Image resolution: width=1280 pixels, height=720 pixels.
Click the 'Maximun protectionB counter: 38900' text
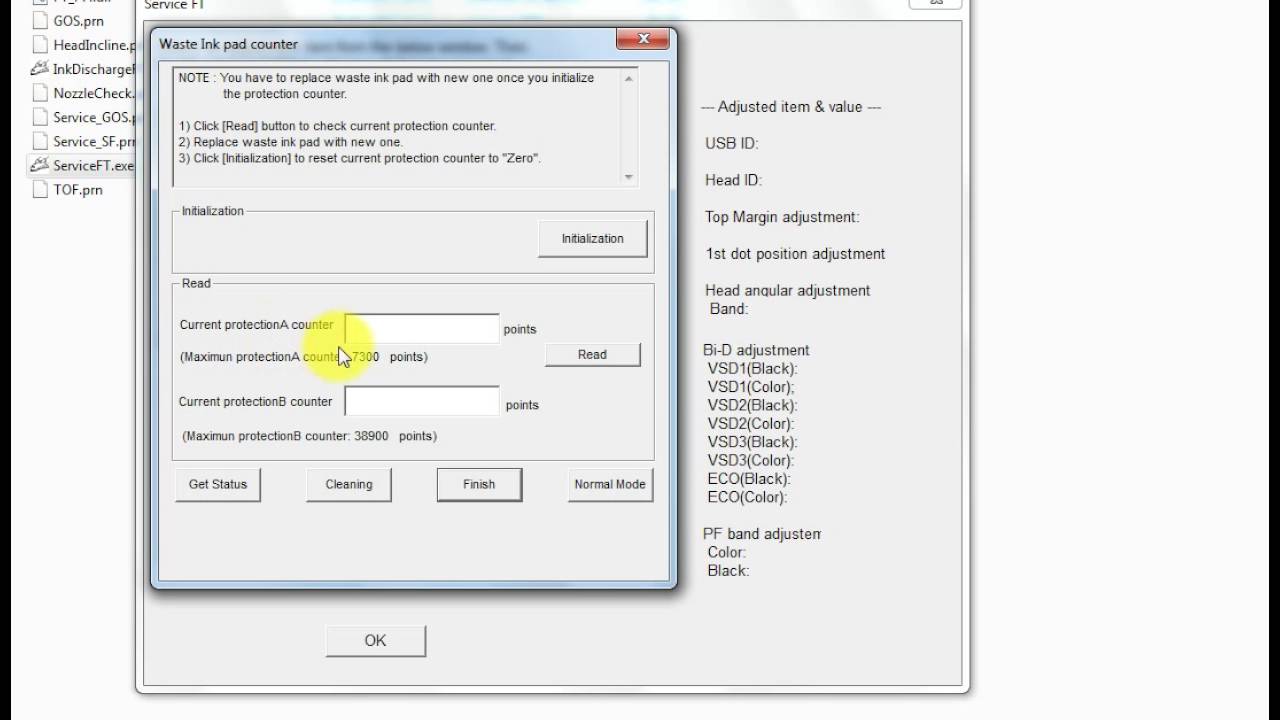coord(310,436)
